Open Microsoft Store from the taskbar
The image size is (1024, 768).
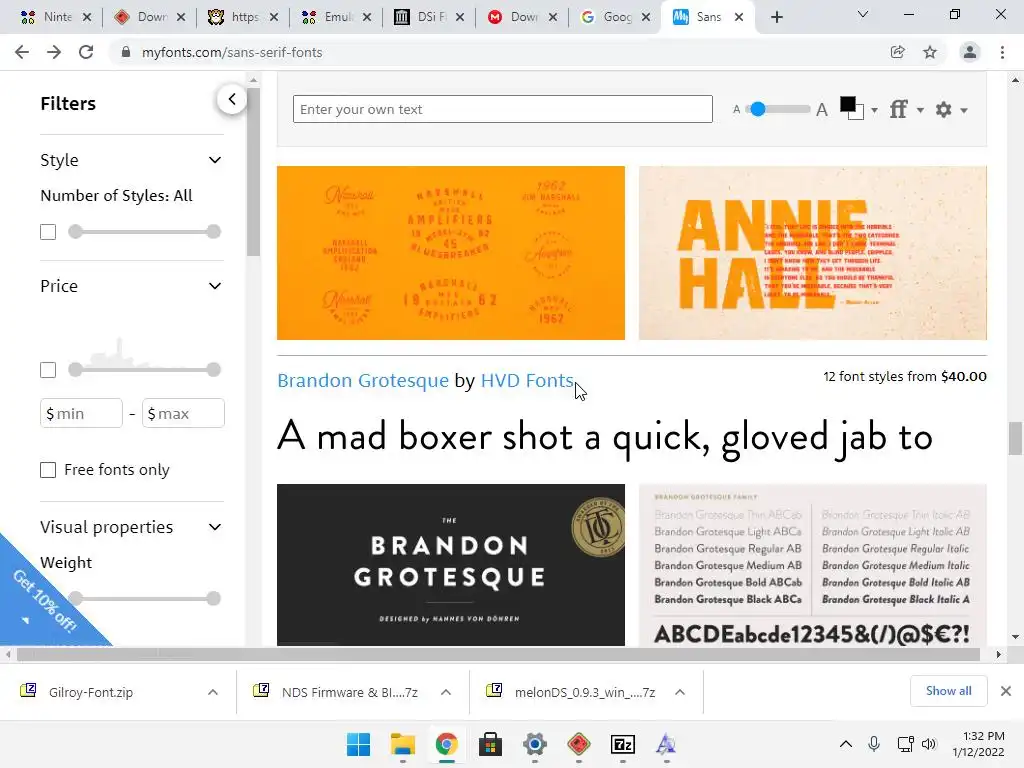[x=490, y=744]
